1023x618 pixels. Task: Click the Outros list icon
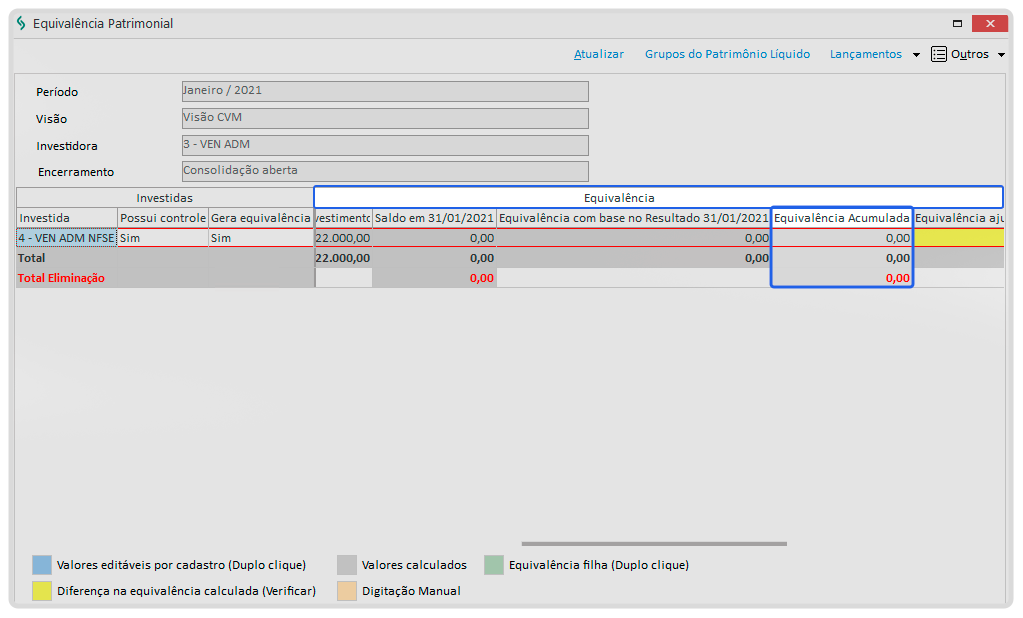tap(938, 54)
